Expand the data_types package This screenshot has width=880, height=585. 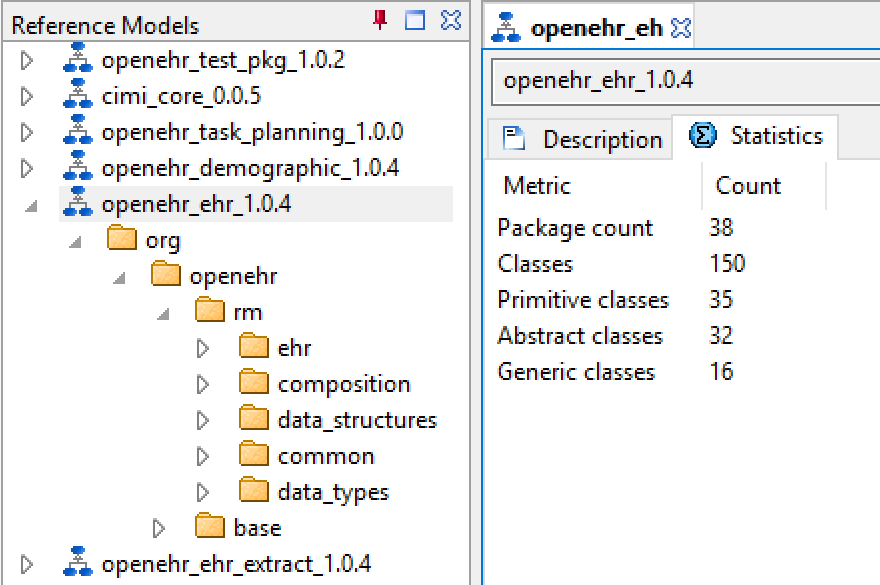pyautogui.click(x=203, y=492)
